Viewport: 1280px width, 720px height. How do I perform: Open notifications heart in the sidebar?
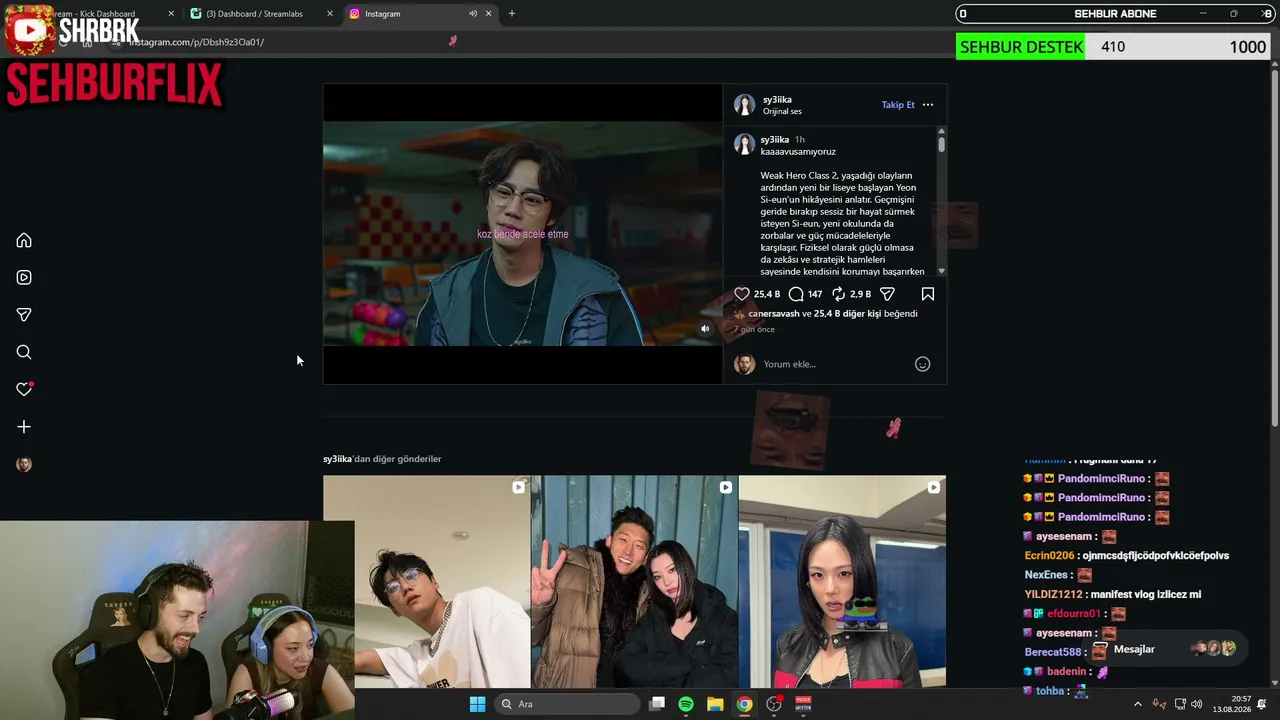tap(24, 389)
